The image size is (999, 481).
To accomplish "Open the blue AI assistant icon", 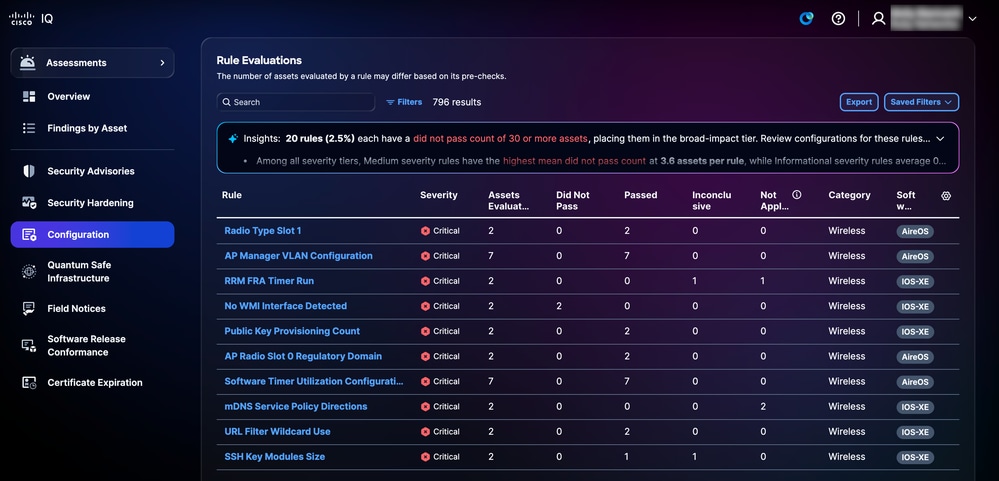I will click(x=807, y=18).
